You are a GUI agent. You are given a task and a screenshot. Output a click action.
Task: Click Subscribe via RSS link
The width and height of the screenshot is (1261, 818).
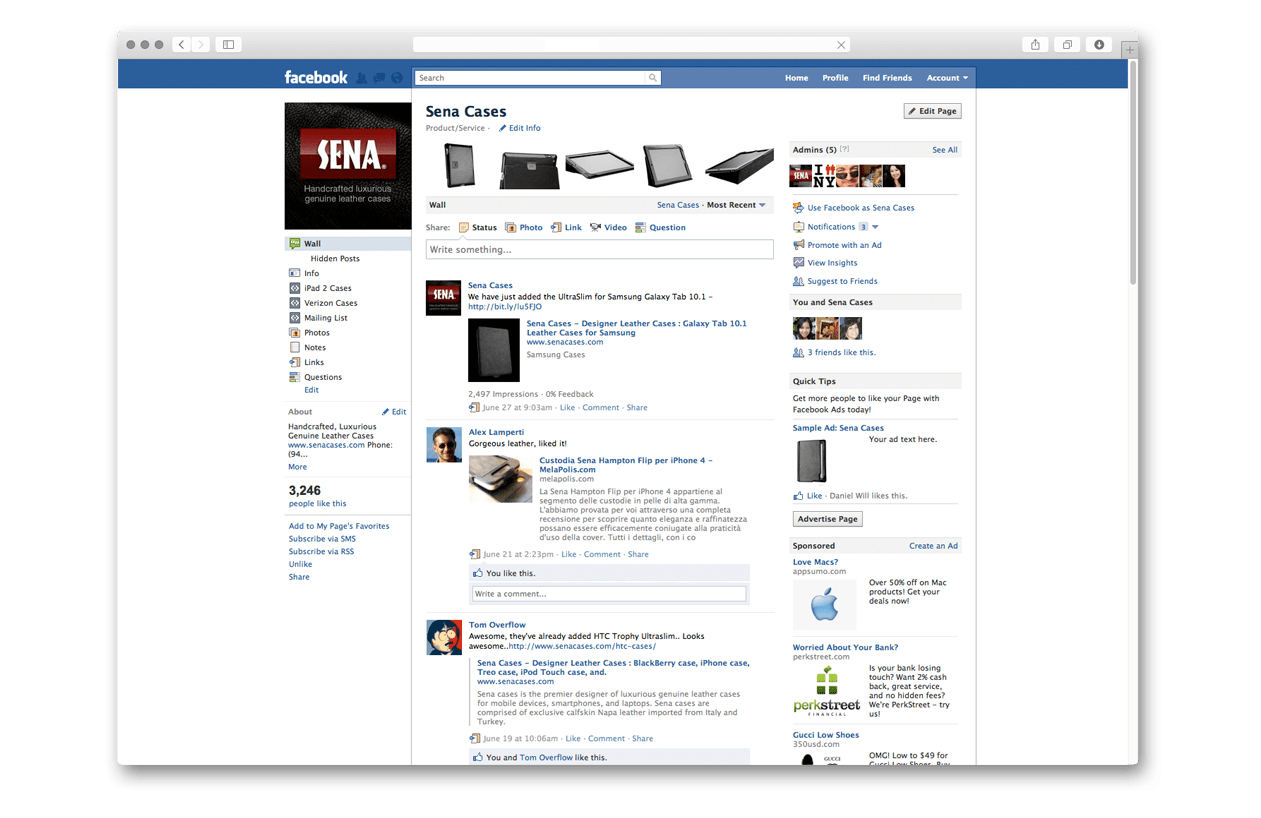pos(321,551)
